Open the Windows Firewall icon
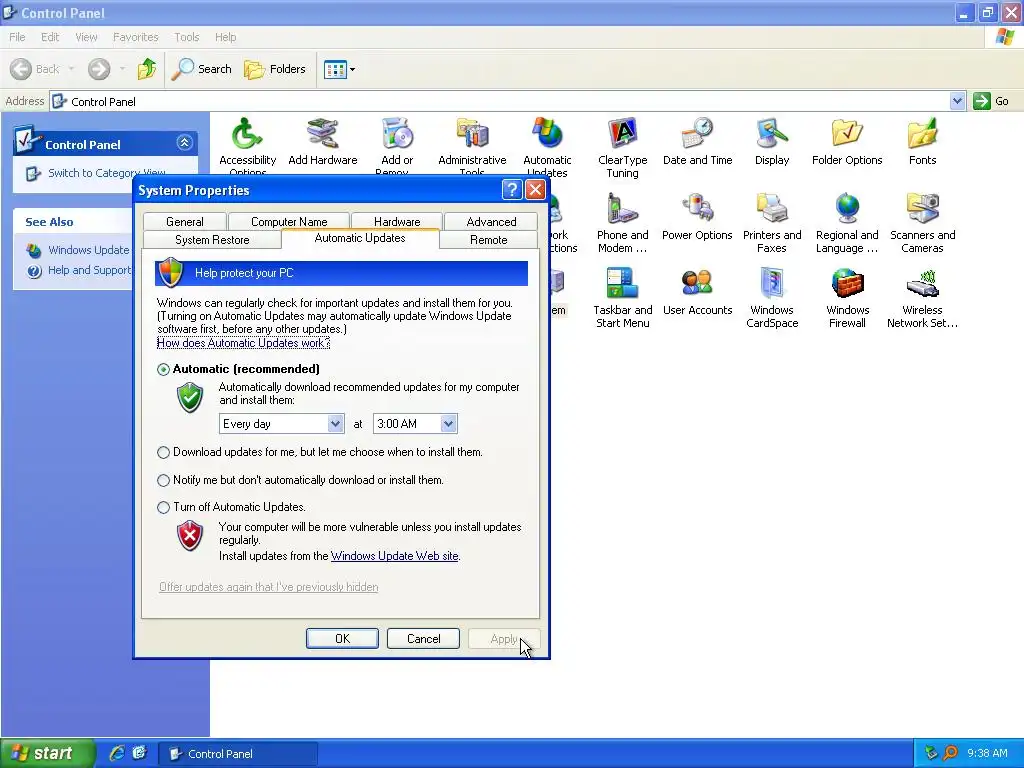Screen dimensions: 1024x768 click(x=847, y=298)
